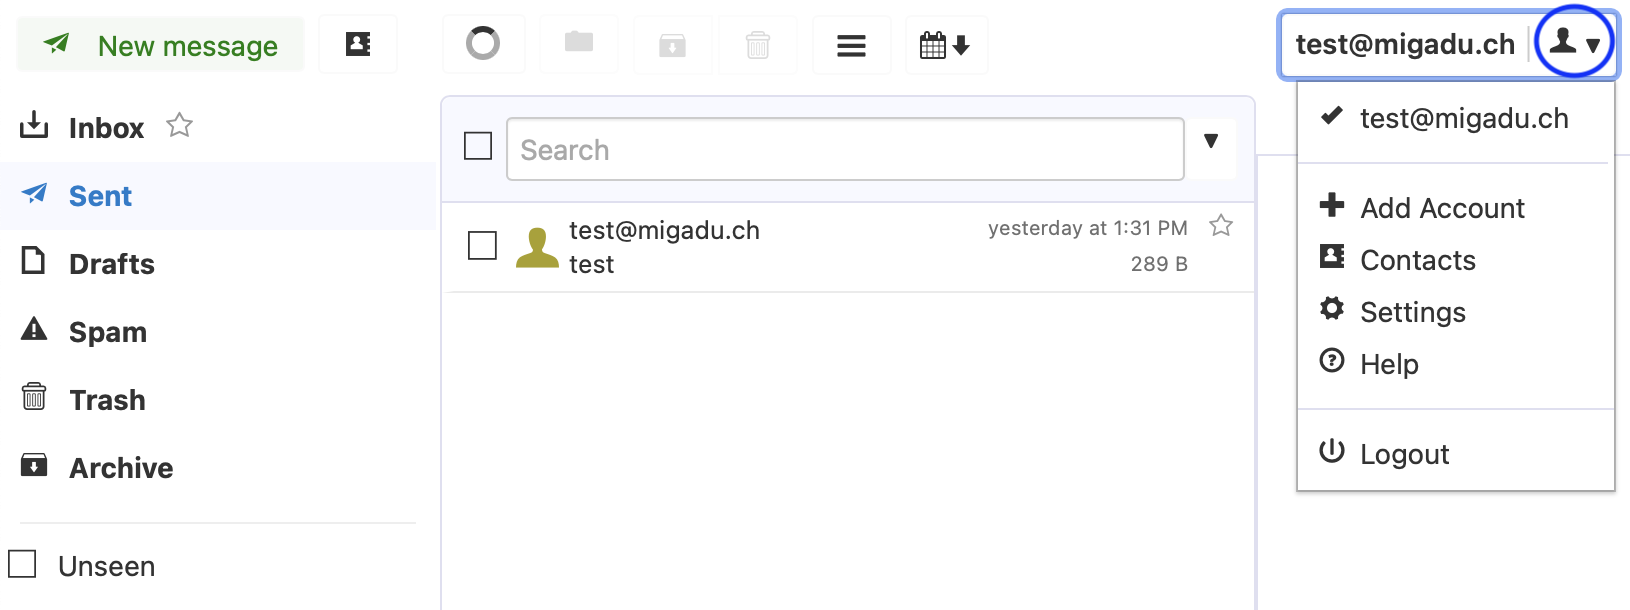
Task: Open the contacts address book icon
Action: coord(357,43)
